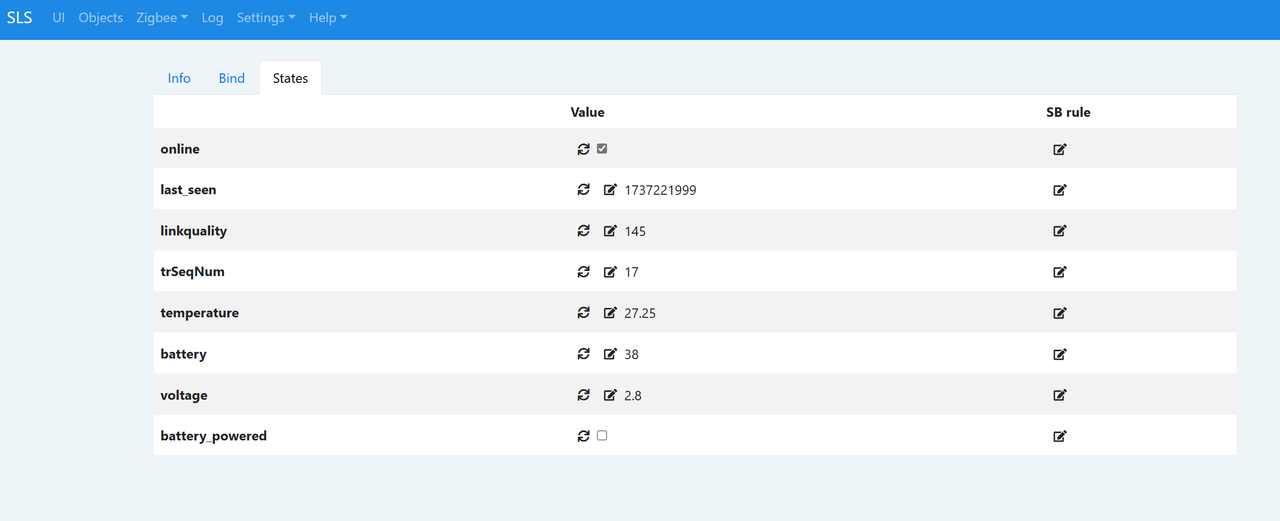The width and height of the screenshot is (1280, 521).
Task: Select the States tab
Action: point(290,78)
